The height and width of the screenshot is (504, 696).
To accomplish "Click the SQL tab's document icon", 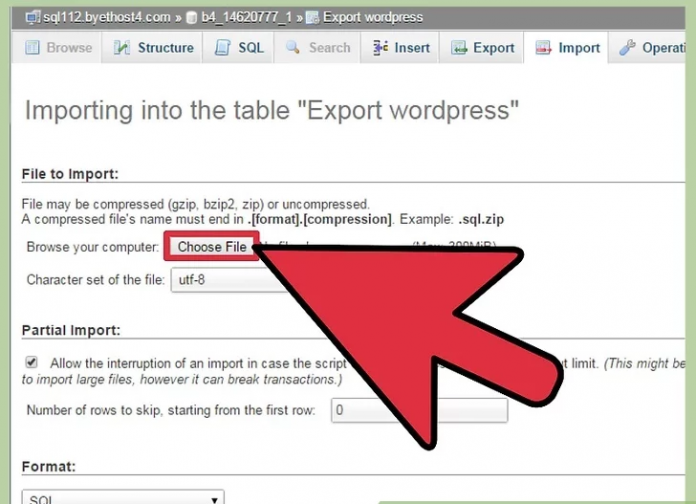I will pyautogui.click(x=222, y=47).
